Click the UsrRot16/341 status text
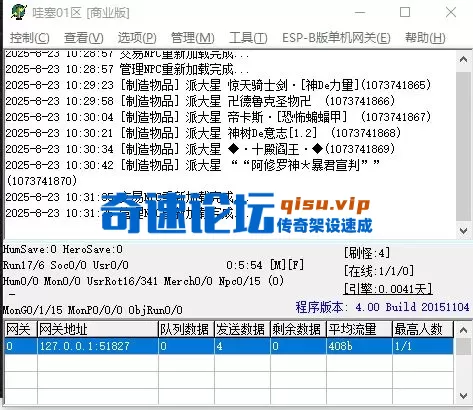This screenshot has height=410, width=473. click(122, 281)
